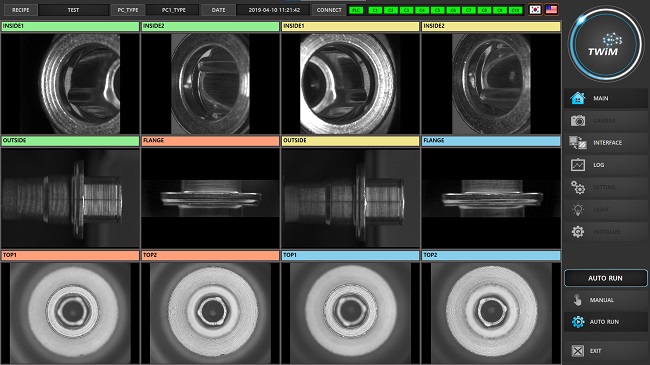
Task: Open camera image under green INSIDE1
Action: pos(70,84)
